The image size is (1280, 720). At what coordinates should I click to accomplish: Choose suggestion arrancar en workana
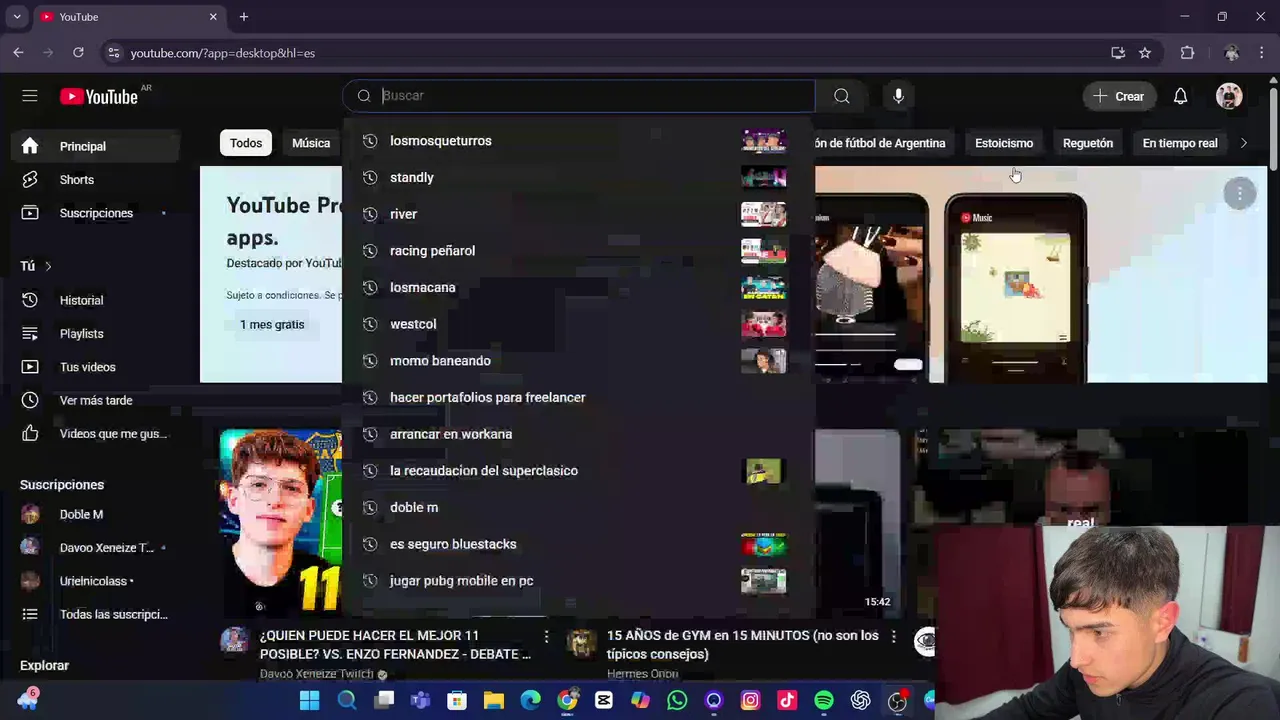click(579, 434)
